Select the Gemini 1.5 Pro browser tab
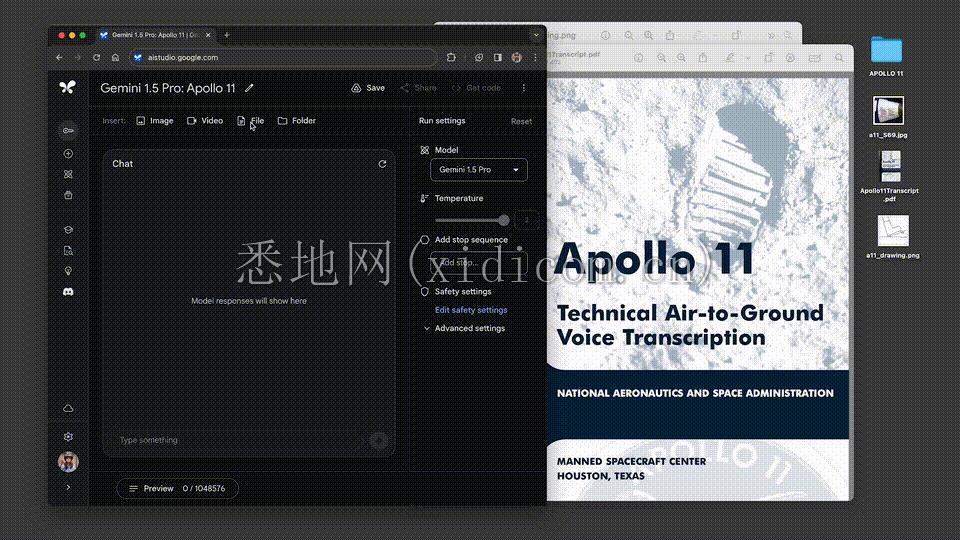 click(155, 35)
